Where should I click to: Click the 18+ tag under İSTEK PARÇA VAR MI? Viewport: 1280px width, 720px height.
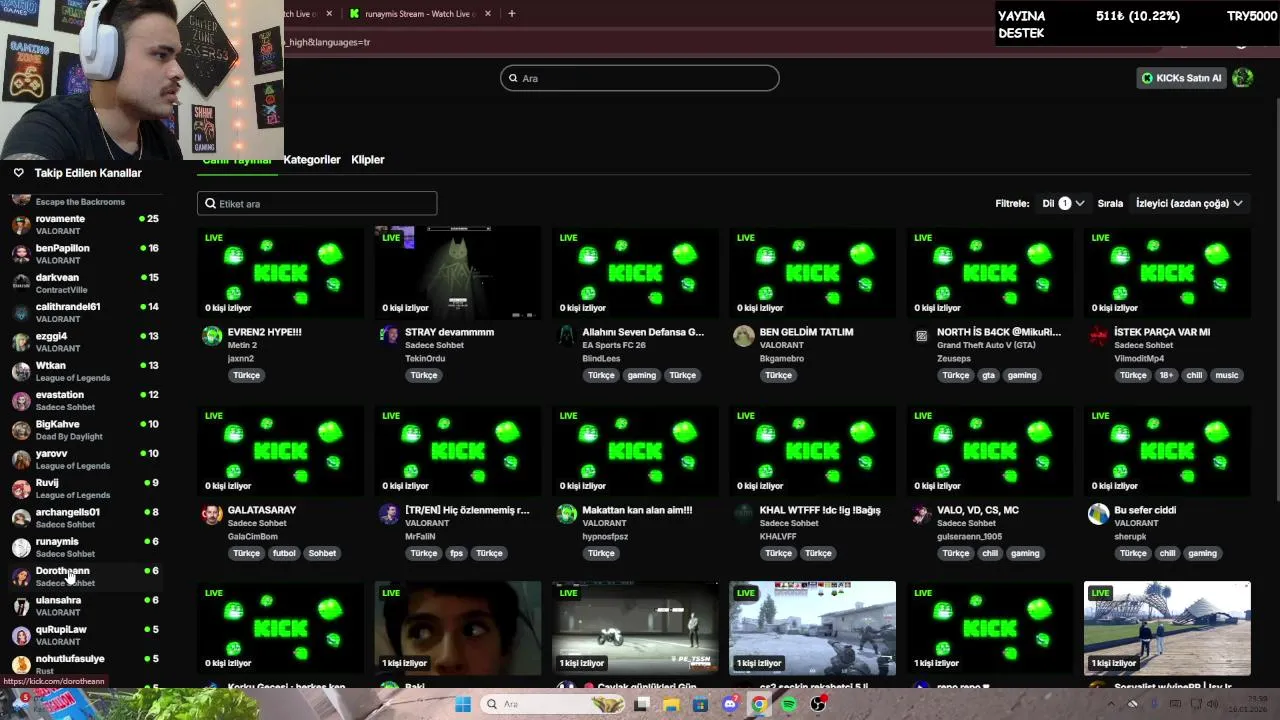(1166, 375)
